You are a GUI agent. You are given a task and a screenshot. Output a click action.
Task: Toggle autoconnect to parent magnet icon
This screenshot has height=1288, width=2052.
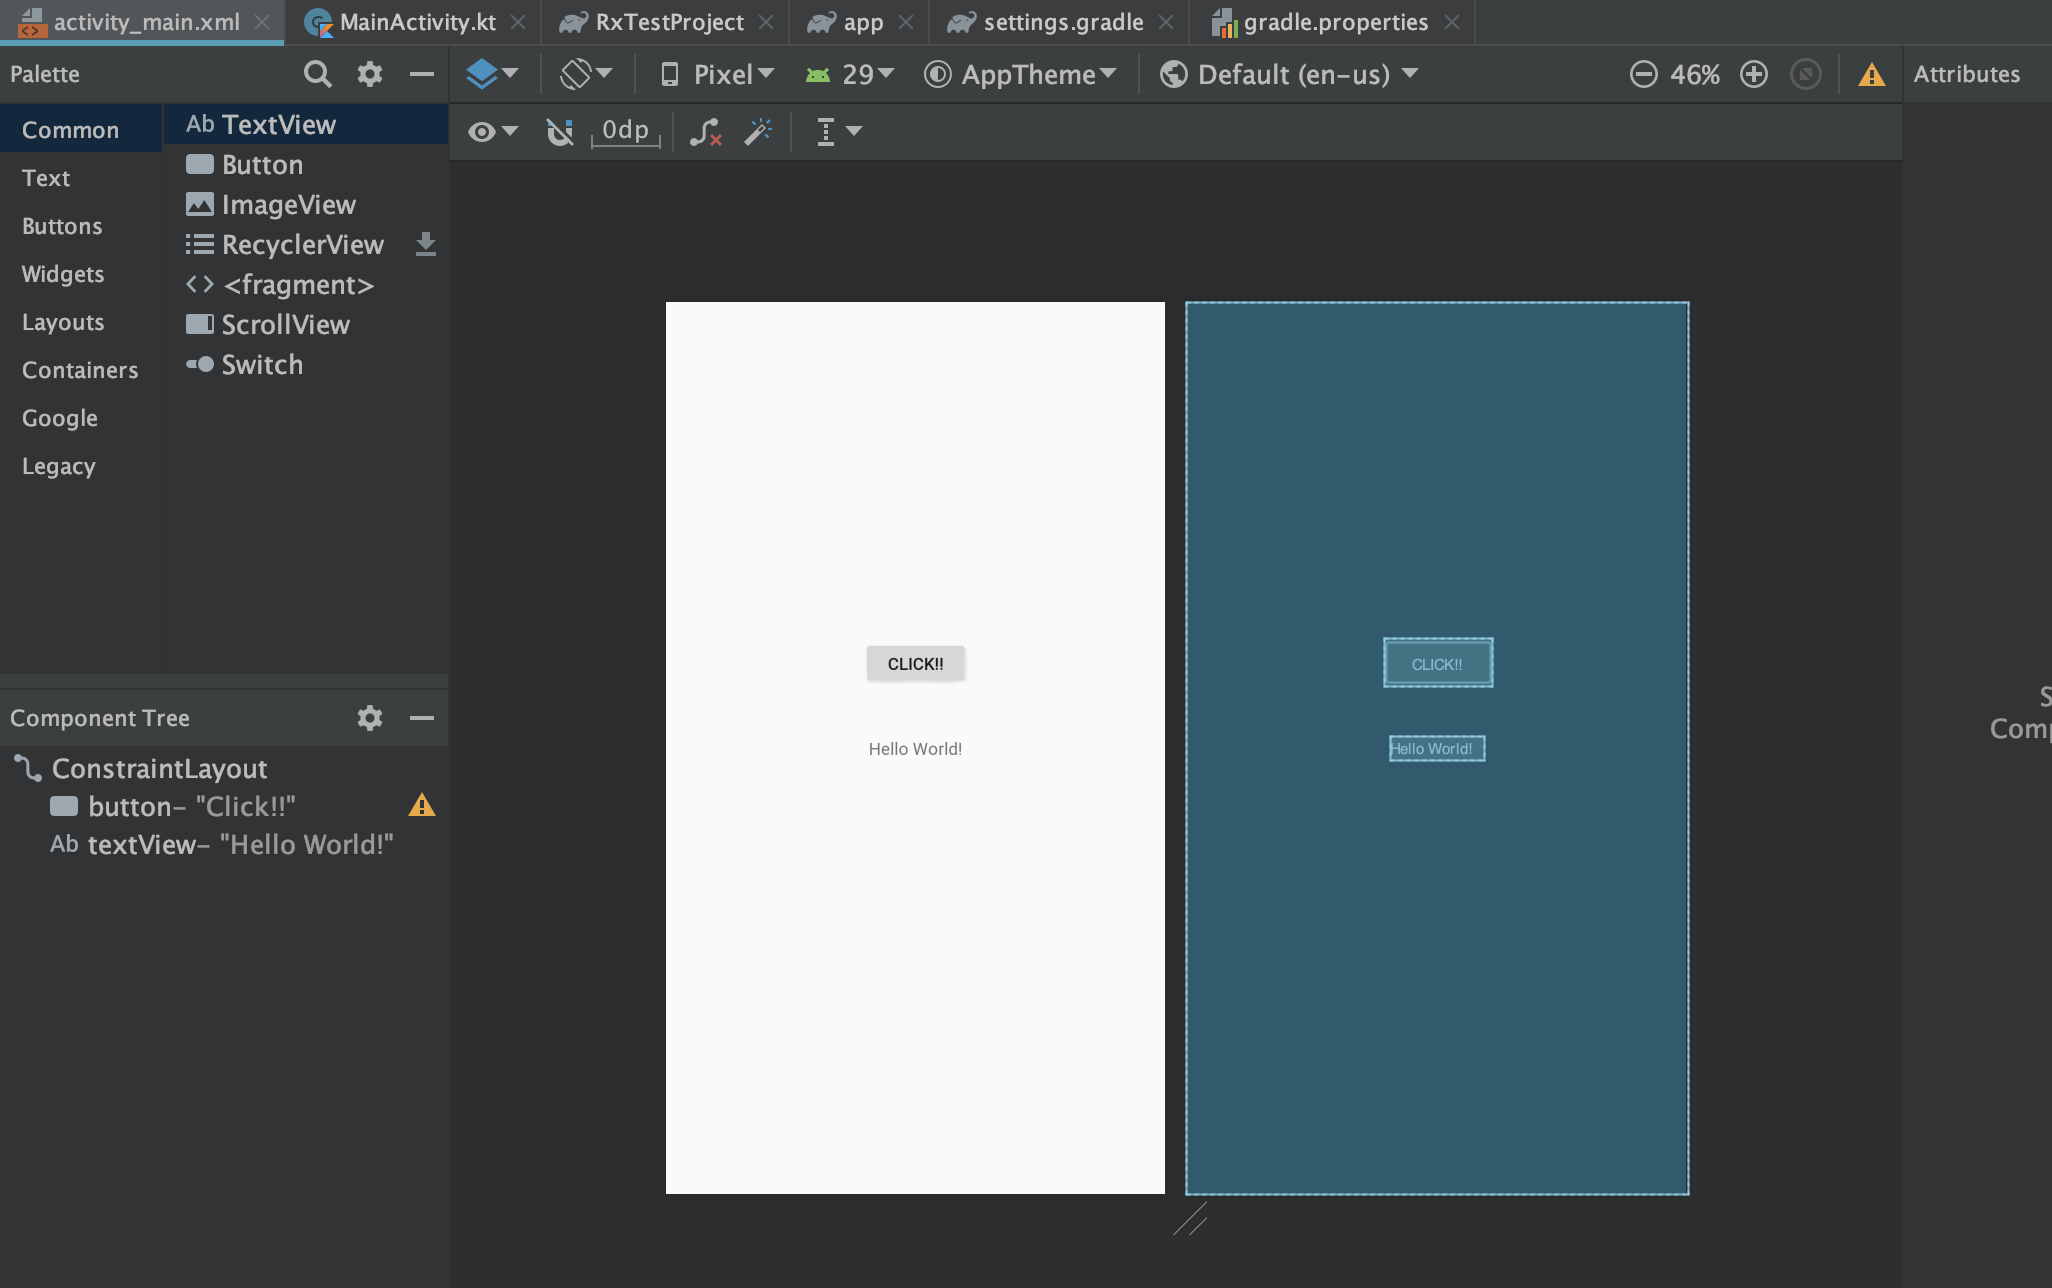coord(560,131)
